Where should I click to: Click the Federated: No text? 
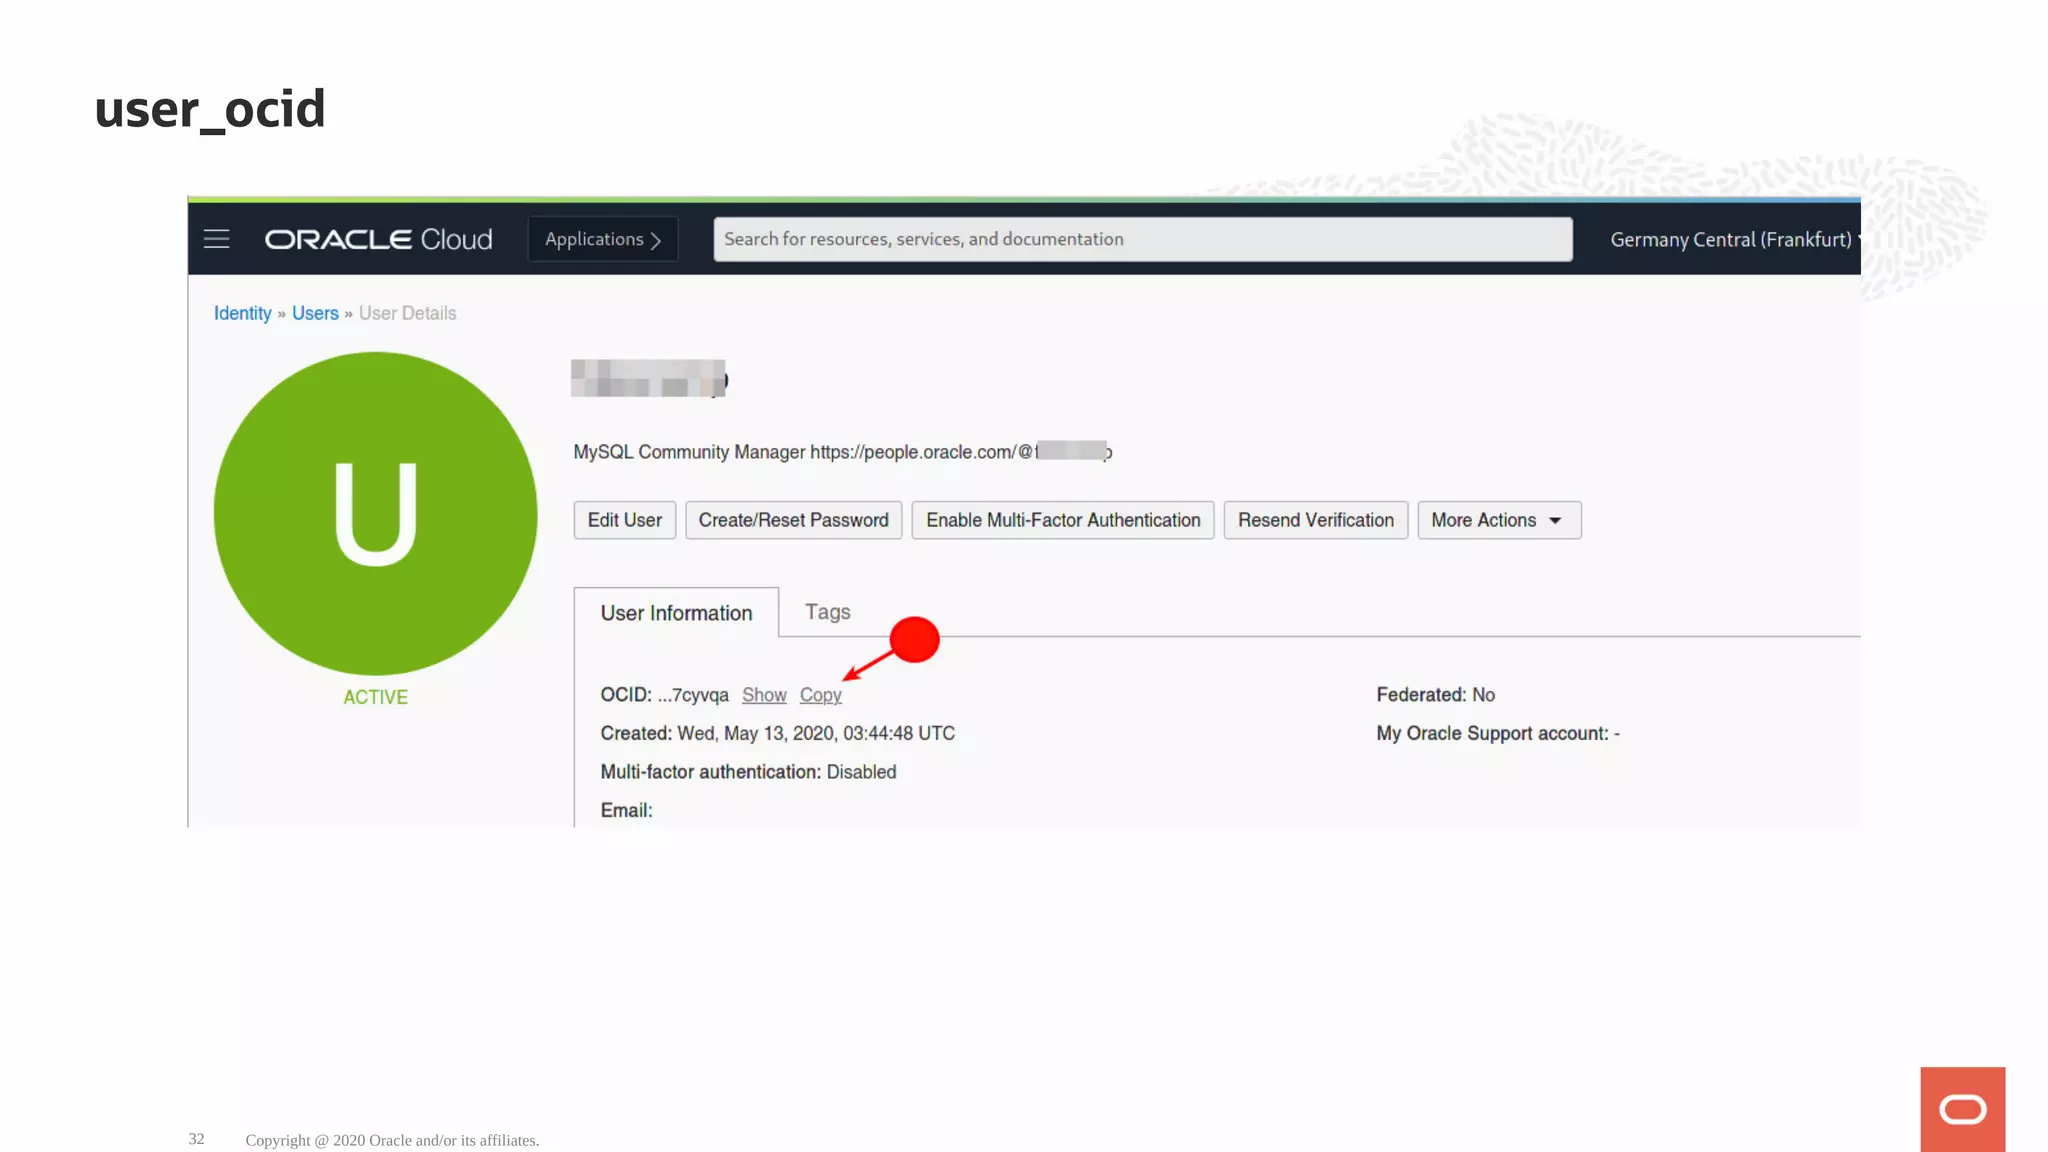(x=1435, y=695)
